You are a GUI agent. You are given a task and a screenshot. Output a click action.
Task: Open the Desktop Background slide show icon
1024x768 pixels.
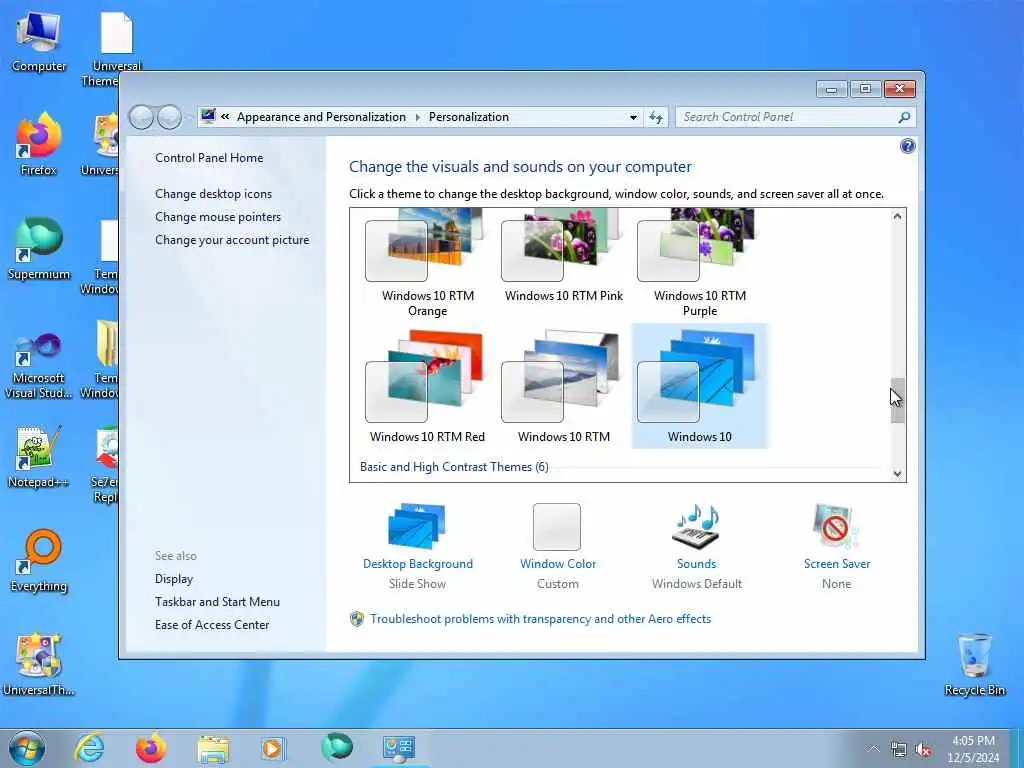click(x=417, y=526)
